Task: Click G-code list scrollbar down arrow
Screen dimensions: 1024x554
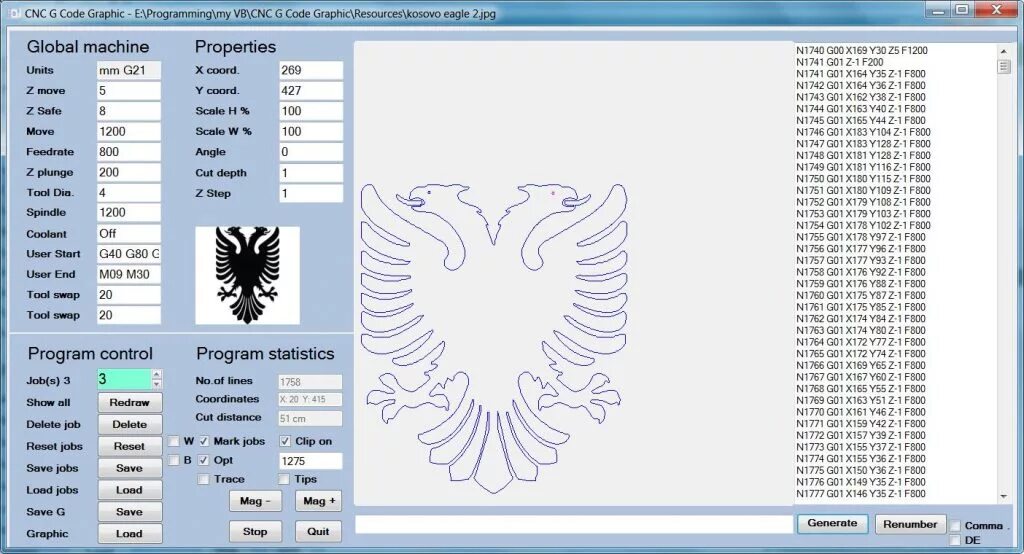Action: pos(1004,497)
